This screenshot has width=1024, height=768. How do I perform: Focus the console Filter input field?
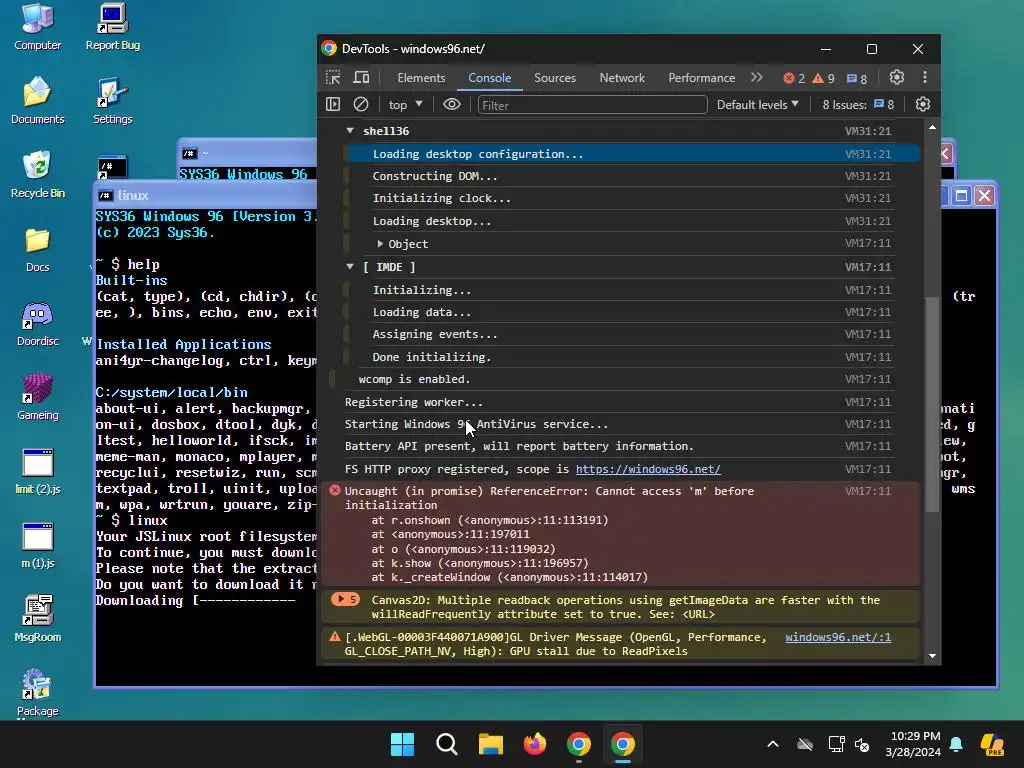[x=592, y=105]
